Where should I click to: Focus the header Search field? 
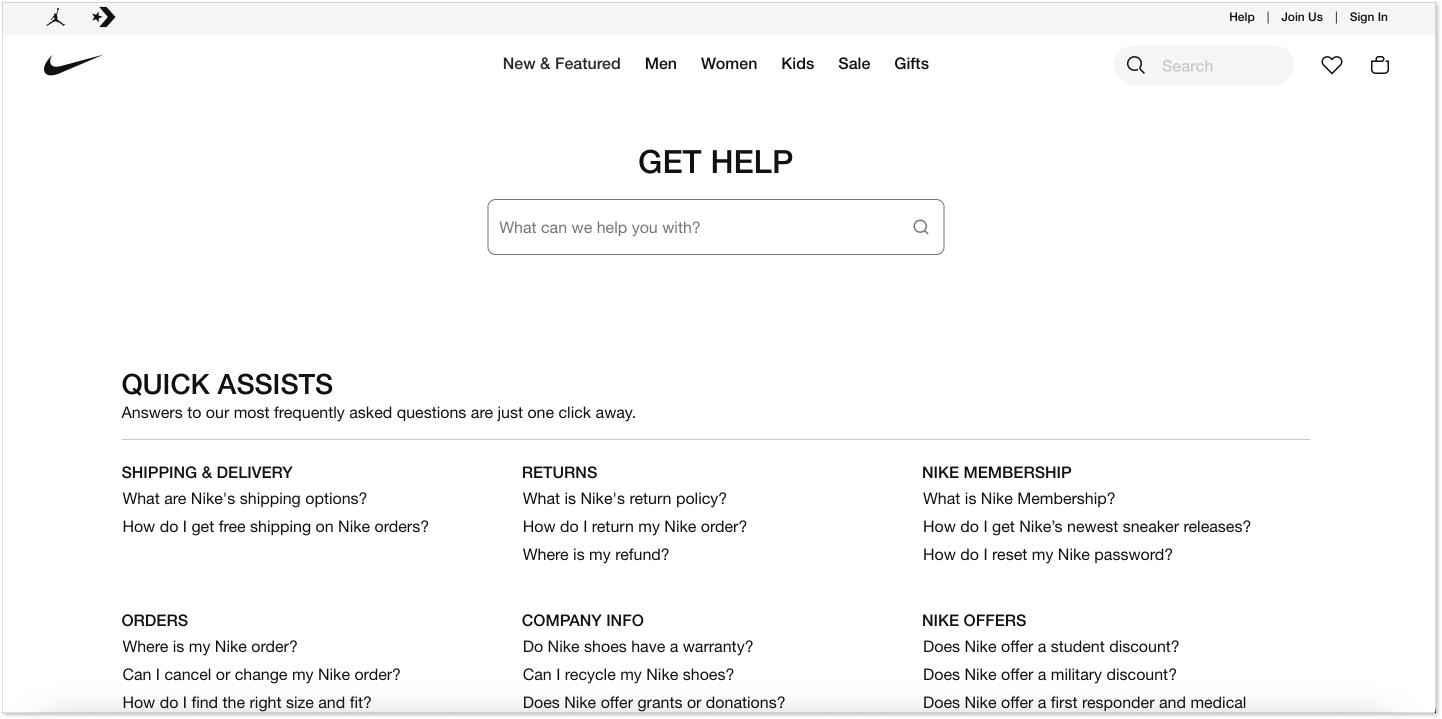point(1203,65)
